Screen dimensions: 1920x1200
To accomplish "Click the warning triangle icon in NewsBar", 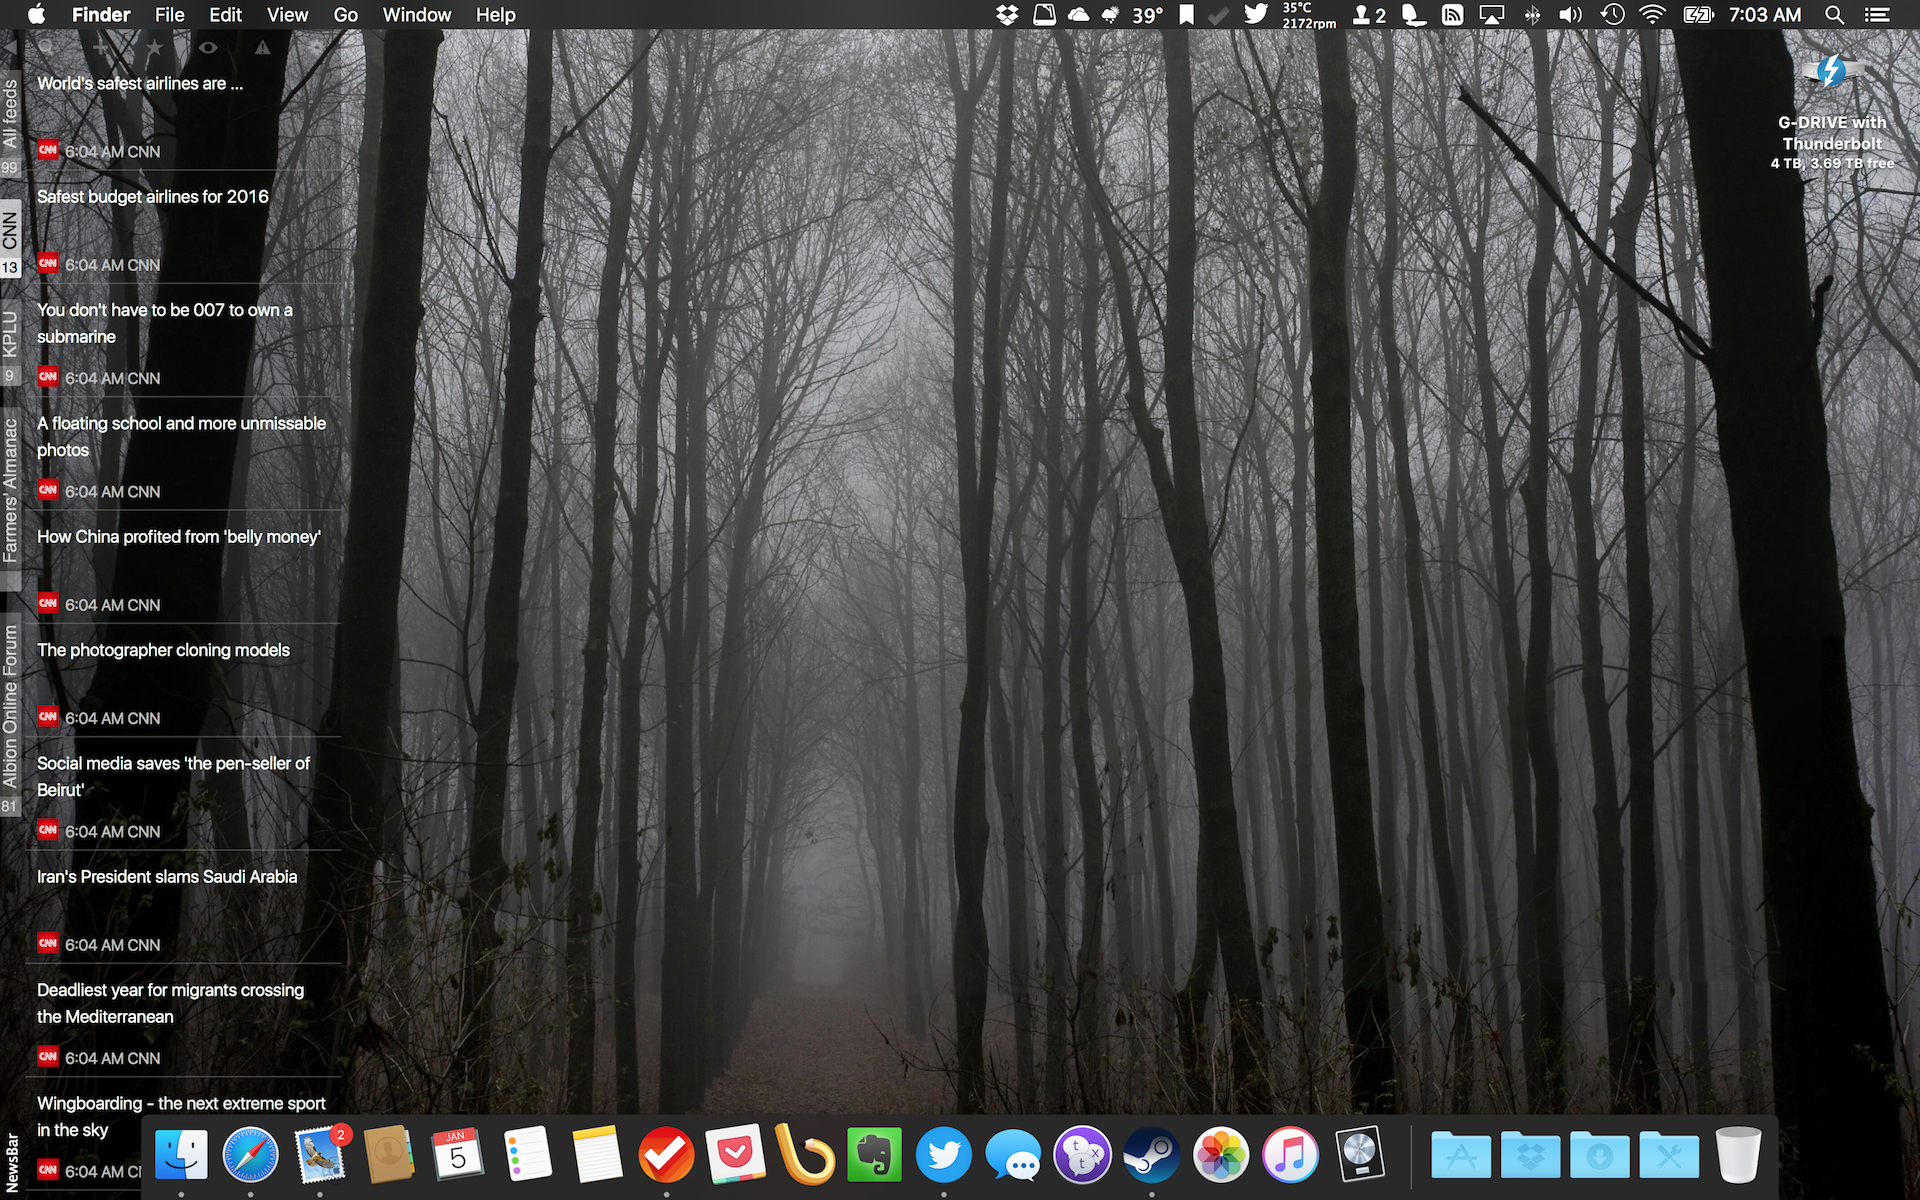I will (x=262, y=47).
